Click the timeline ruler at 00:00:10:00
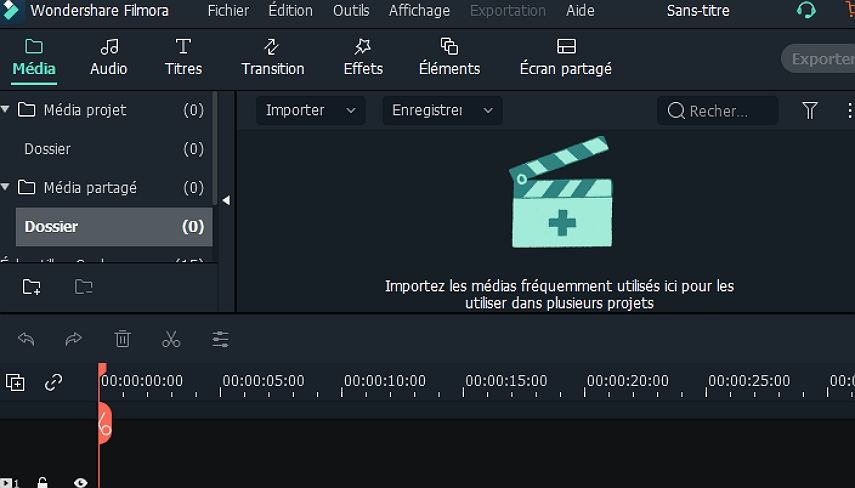Viewport: 855px width, 488px height. point(385,381)
